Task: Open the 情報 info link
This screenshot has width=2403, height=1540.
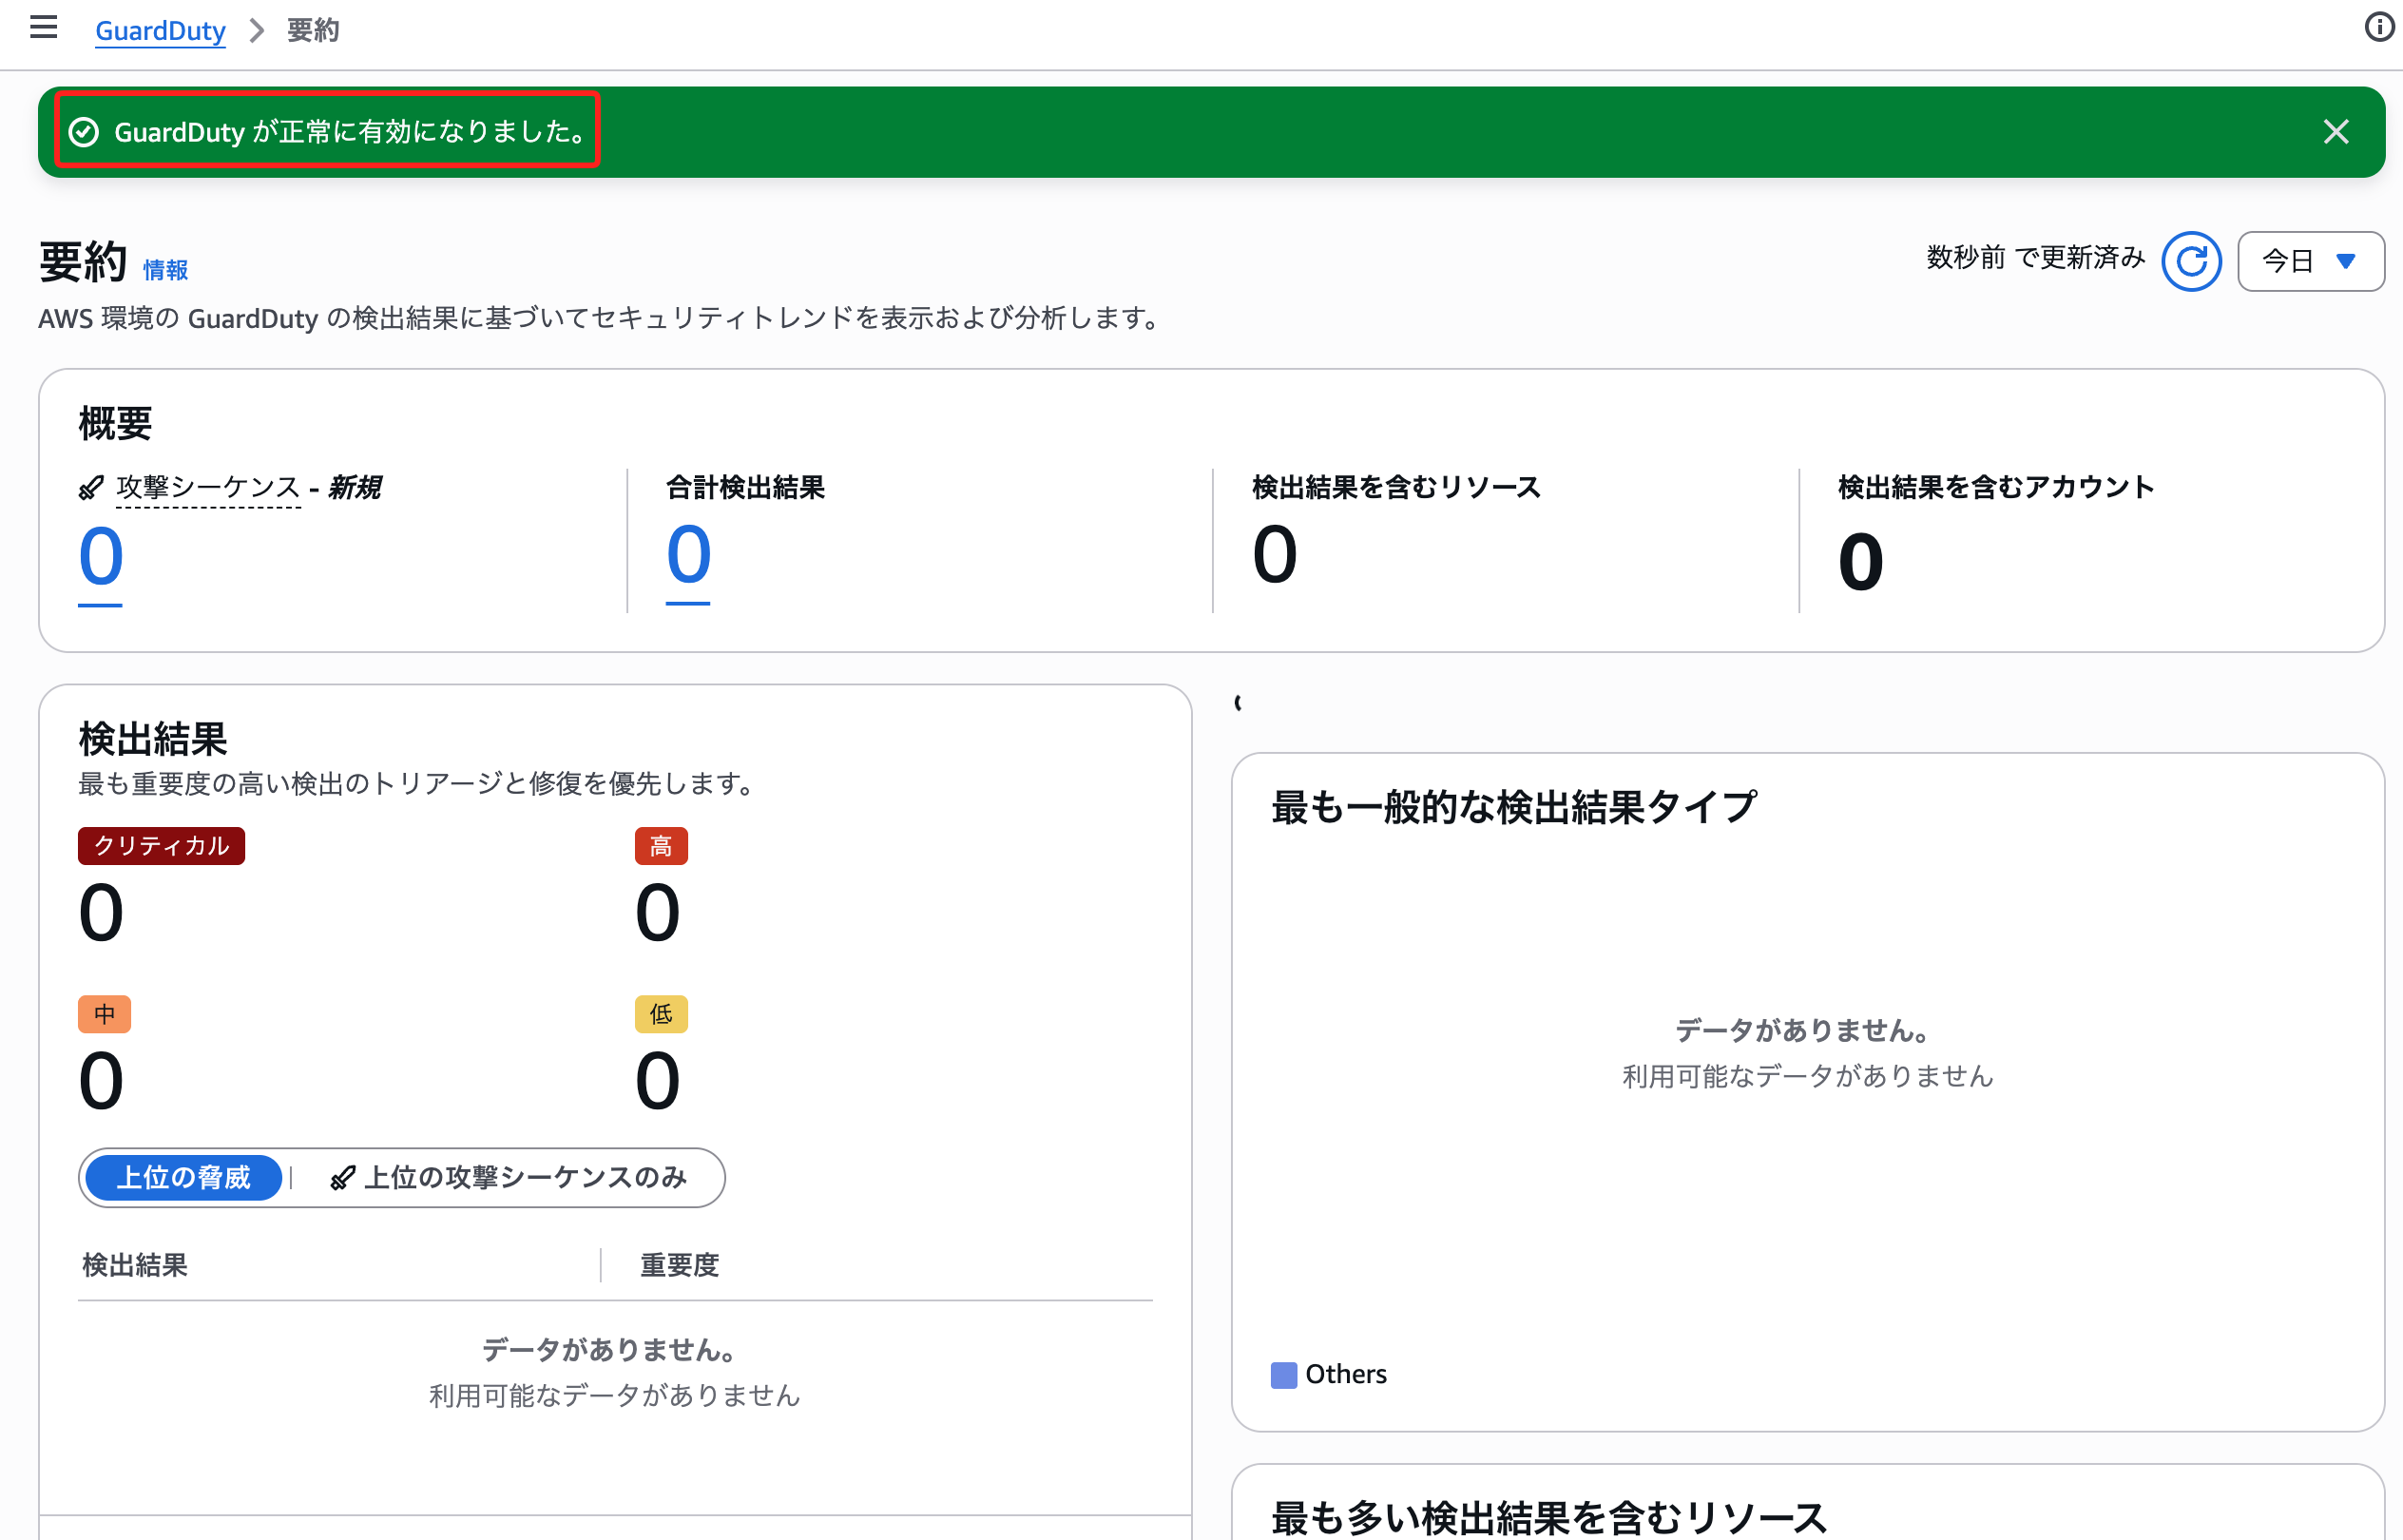Action: (165, 270)
